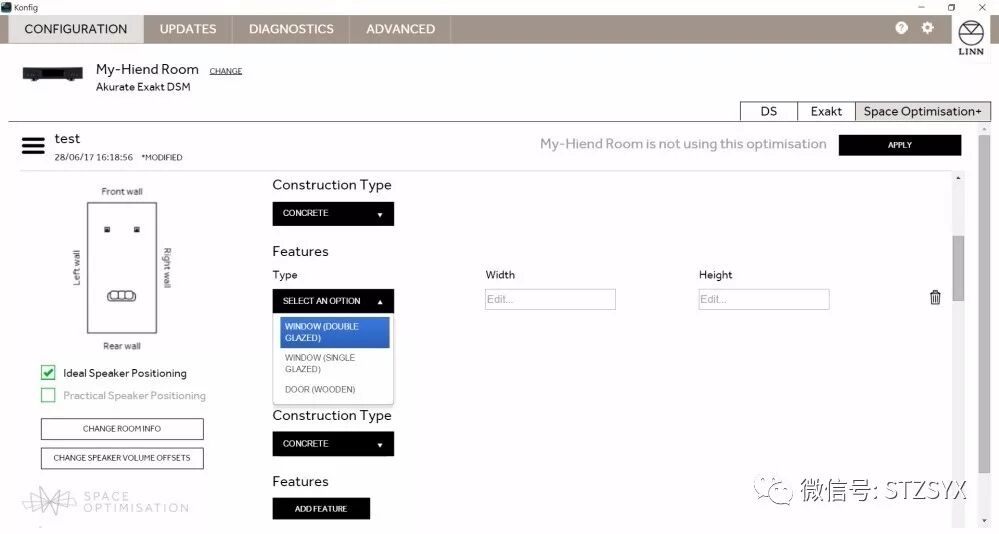Click the Linn logo icon
This screenshot has width=999, height=534.
[x=971, y=37]
